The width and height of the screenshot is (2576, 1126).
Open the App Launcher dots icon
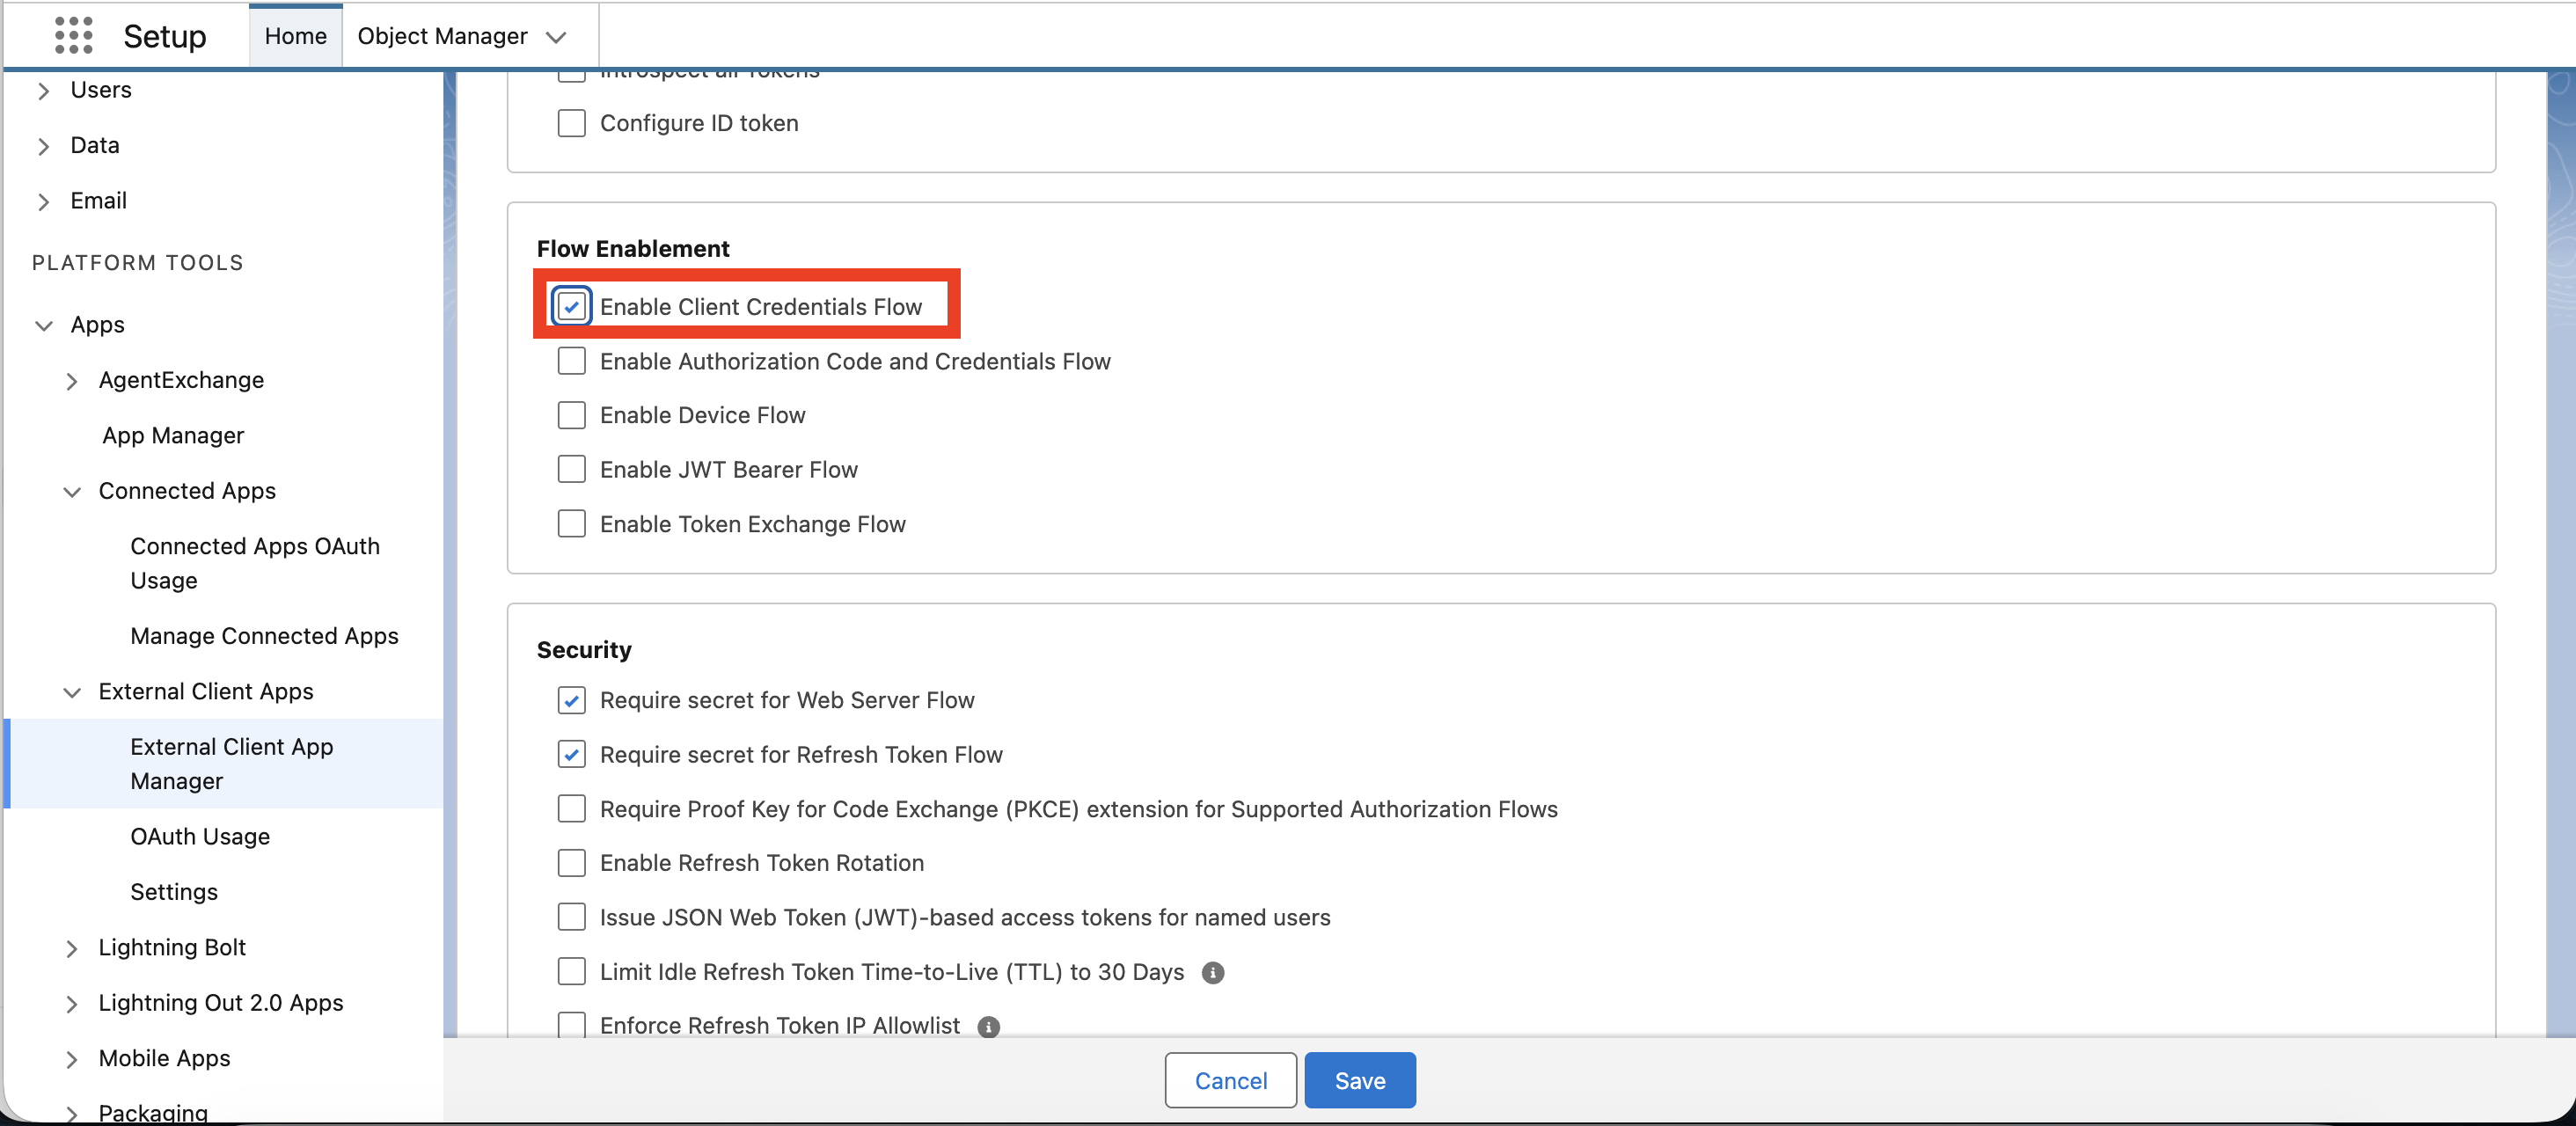coord(73,36)
